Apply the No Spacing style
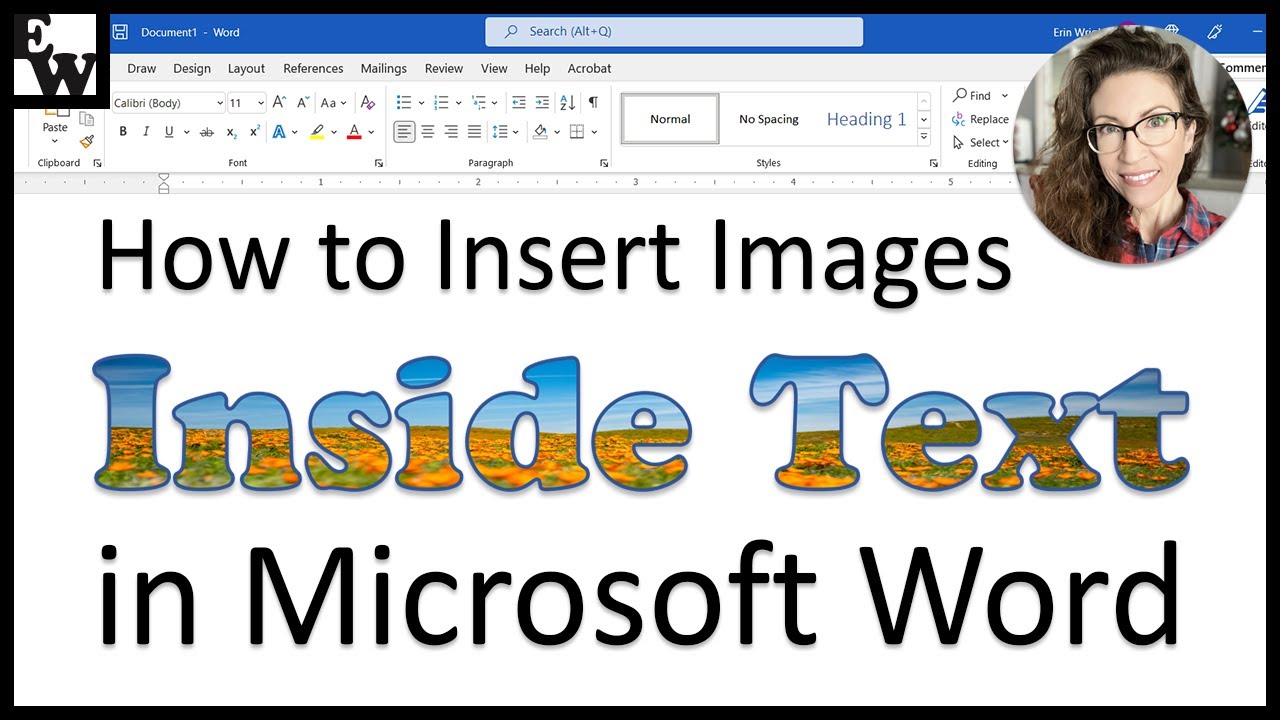 pyautogui.click(x=769, y=119)
